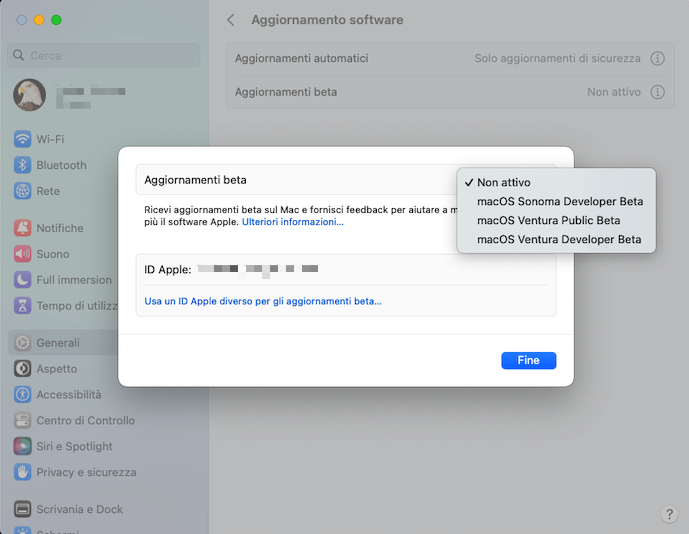Viewport: 689px width, 534px height.
Task: Click the yellow minimize window button
Action: click(x=39, y=20)
